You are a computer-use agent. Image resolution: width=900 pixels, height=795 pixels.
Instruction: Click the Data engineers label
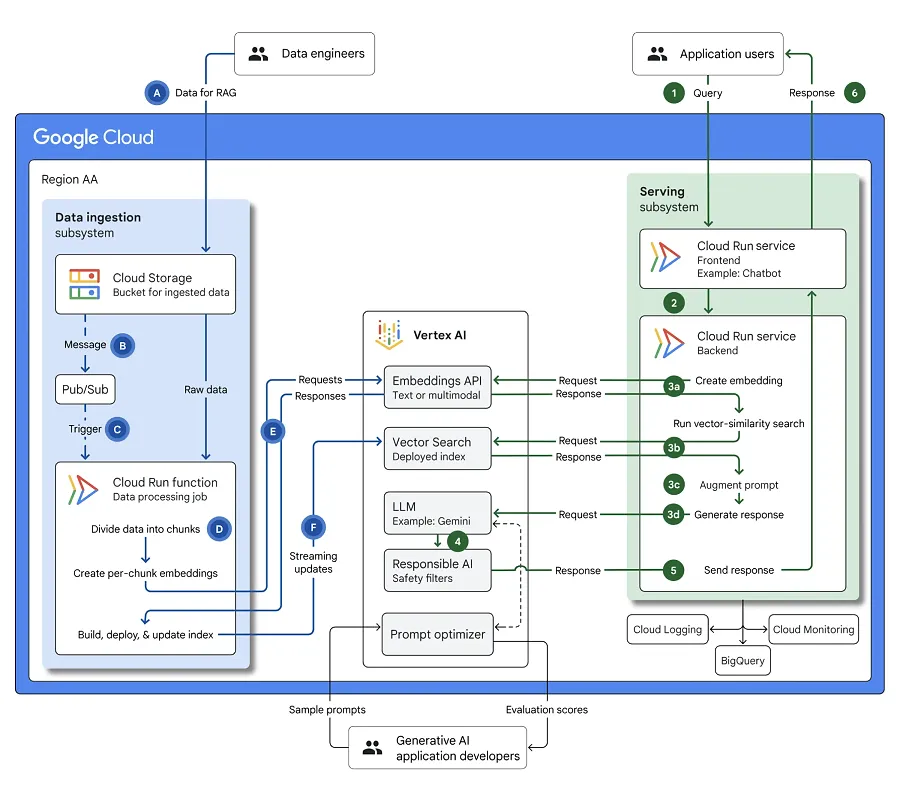(323, 53)
